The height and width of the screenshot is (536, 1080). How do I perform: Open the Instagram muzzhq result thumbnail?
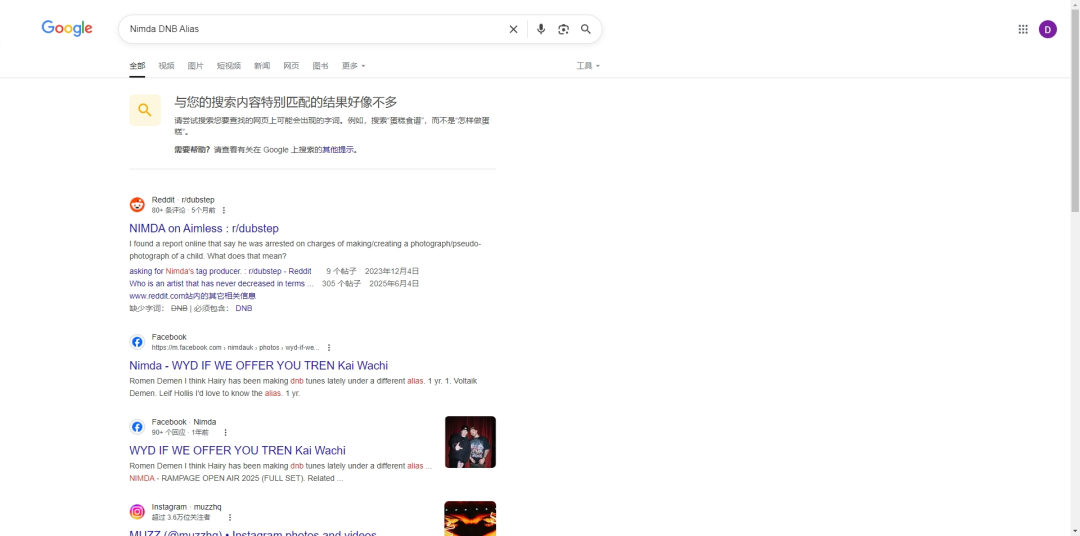coord(470,518)
